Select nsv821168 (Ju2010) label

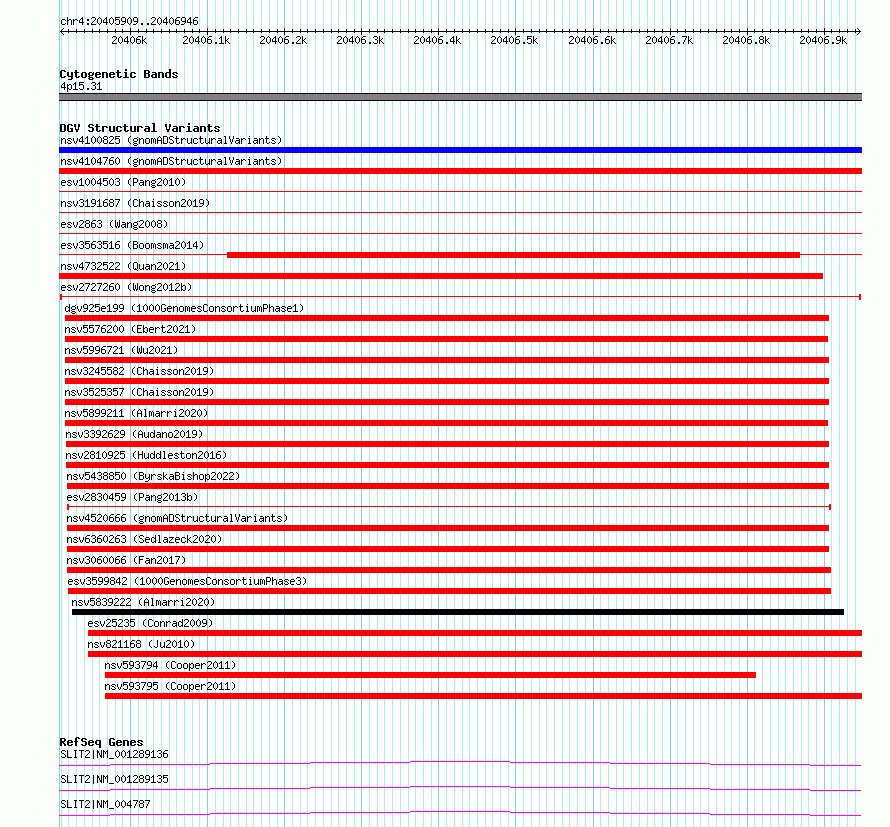pyautogui.click(x=141, y=644)
